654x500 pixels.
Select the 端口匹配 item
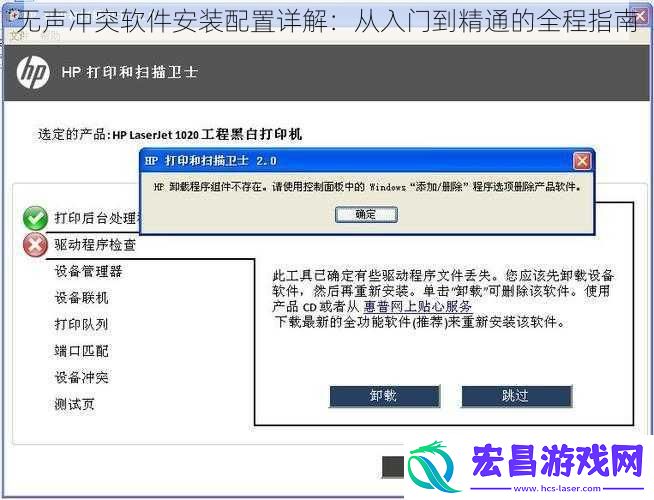pyautogui.click(x=82, y=351)
